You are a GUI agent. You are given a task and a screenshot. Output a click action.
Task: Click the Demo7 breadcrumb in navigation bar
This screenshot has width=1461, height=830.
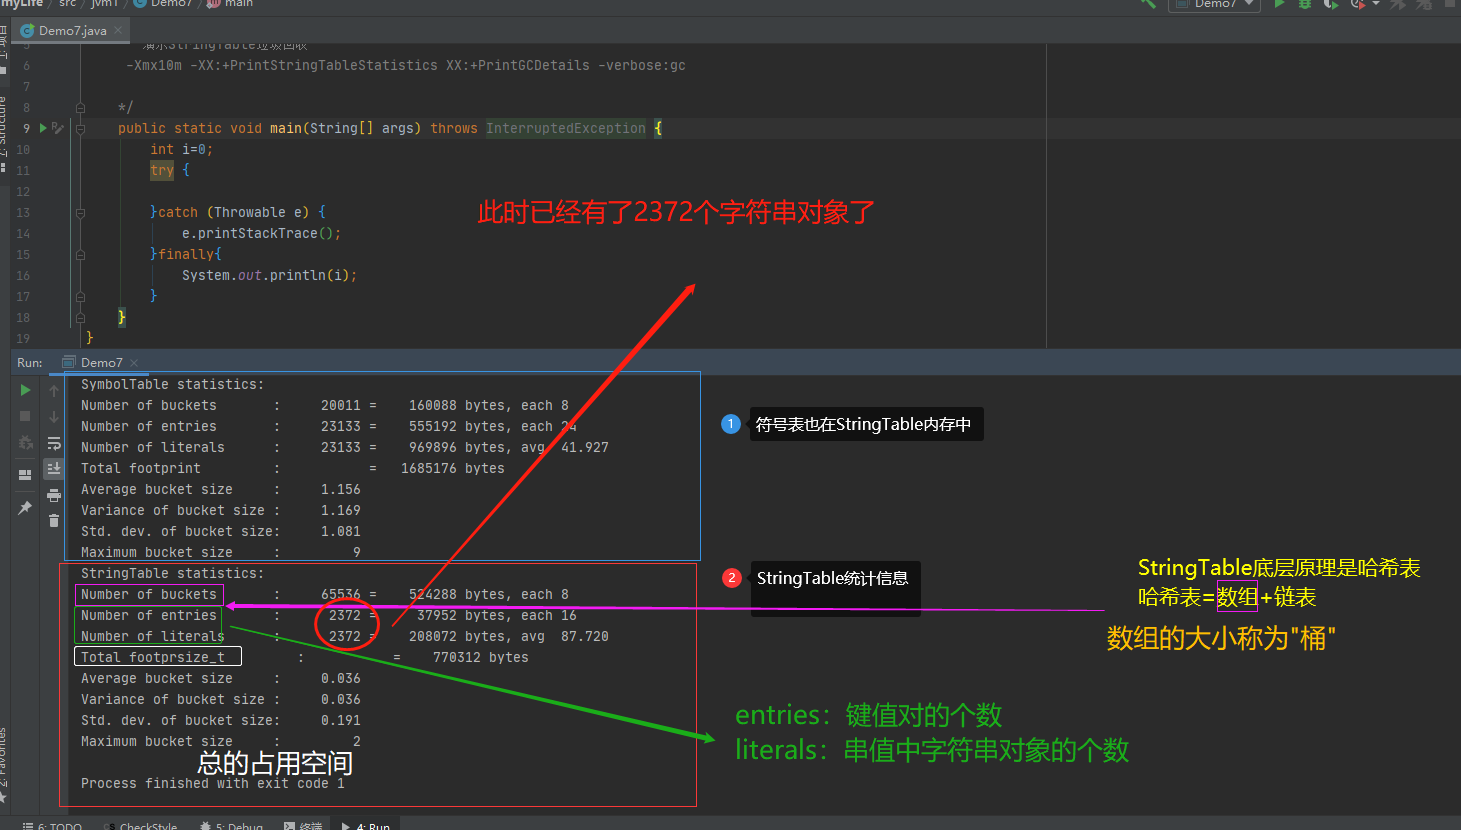point(163,4)
